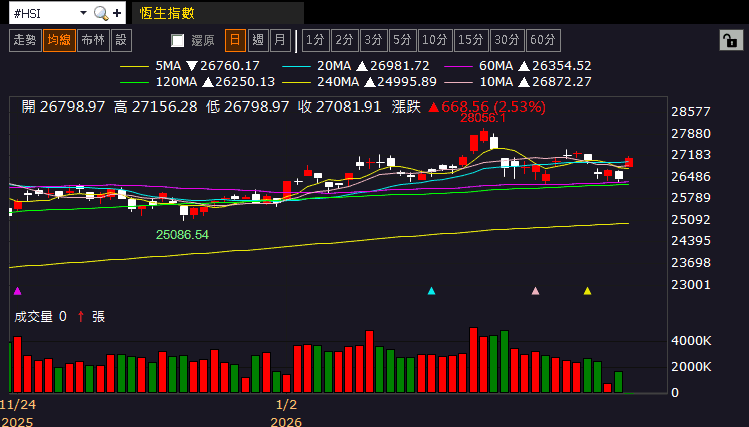
Task: Select the 60分 interval button
Action: coord(543,40)
